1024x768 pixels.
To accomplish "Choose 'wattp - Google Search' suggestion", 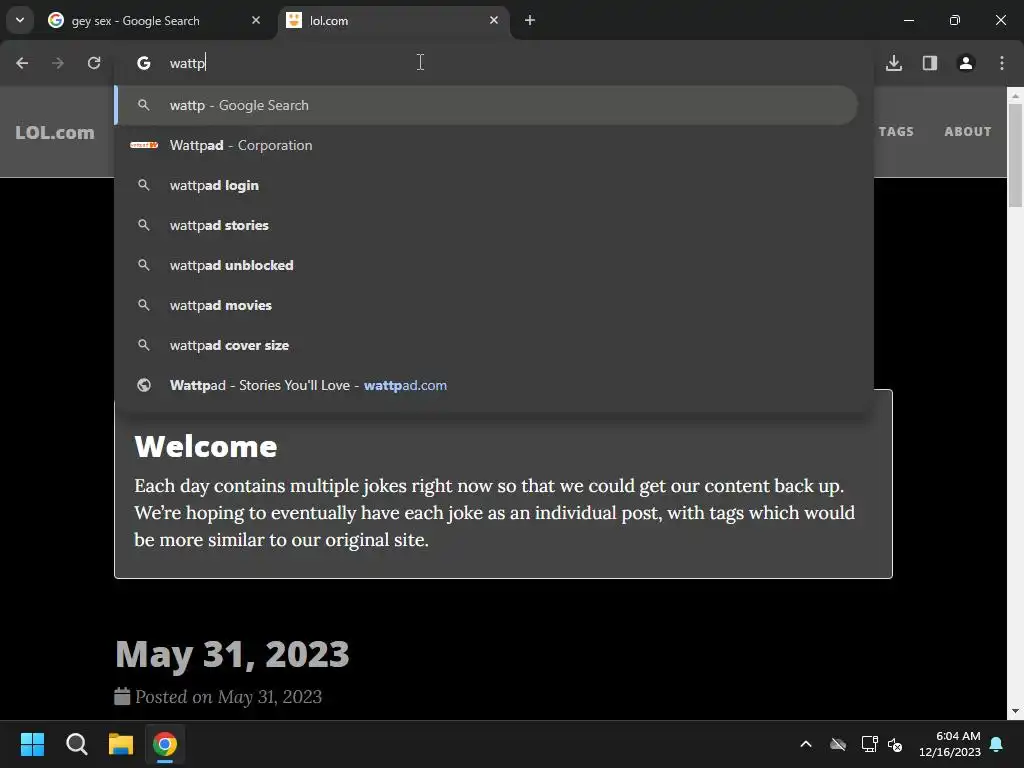I will point(486,105).
